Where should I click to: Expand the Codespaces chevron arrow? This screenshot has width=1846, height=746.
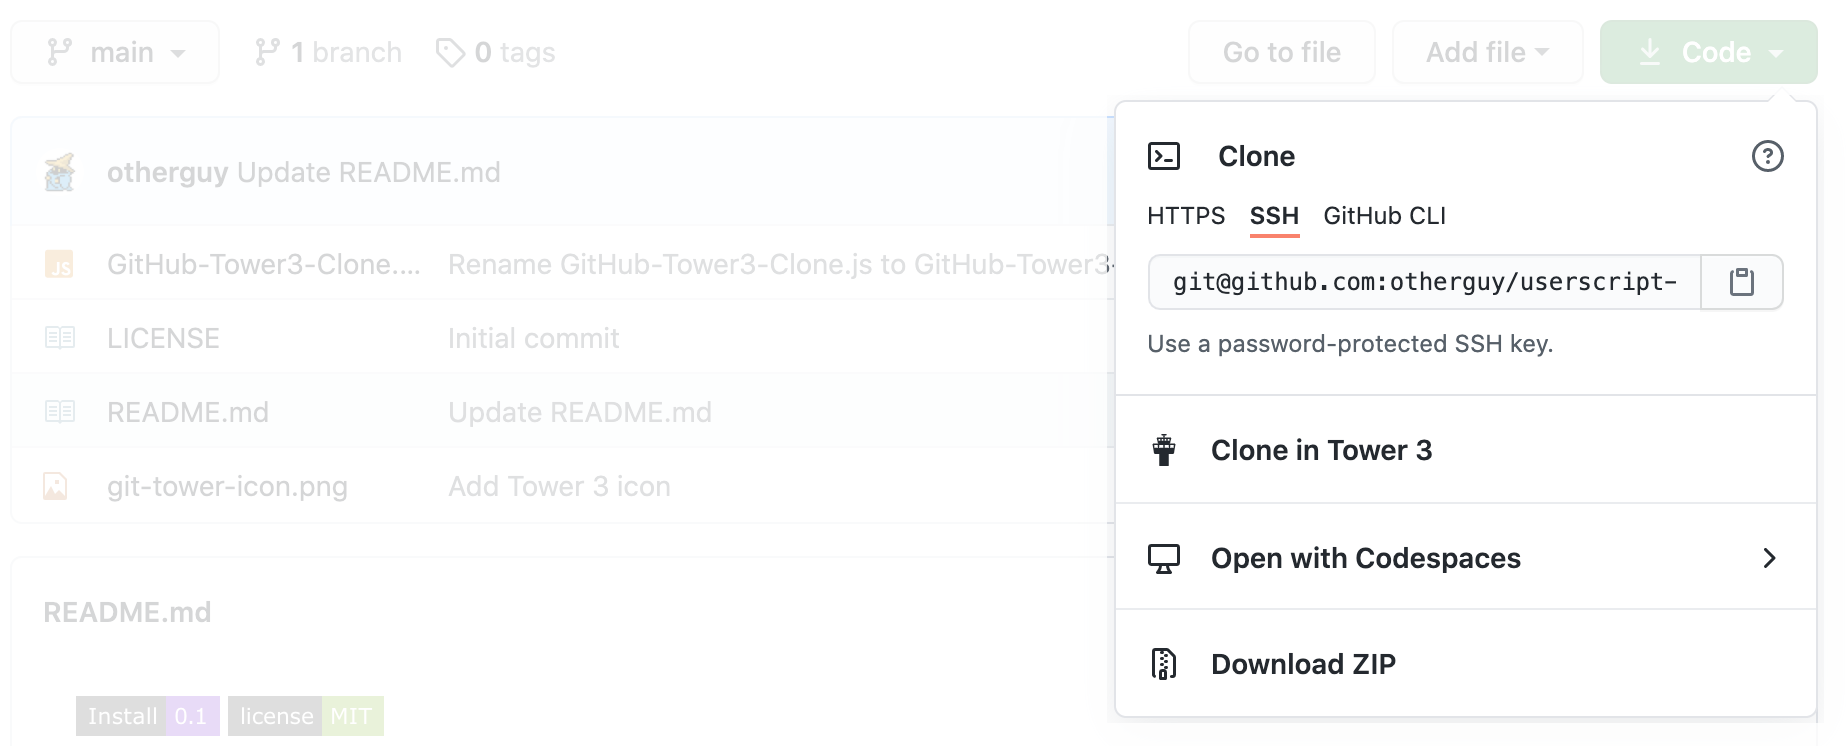[x=1769, y=558]
